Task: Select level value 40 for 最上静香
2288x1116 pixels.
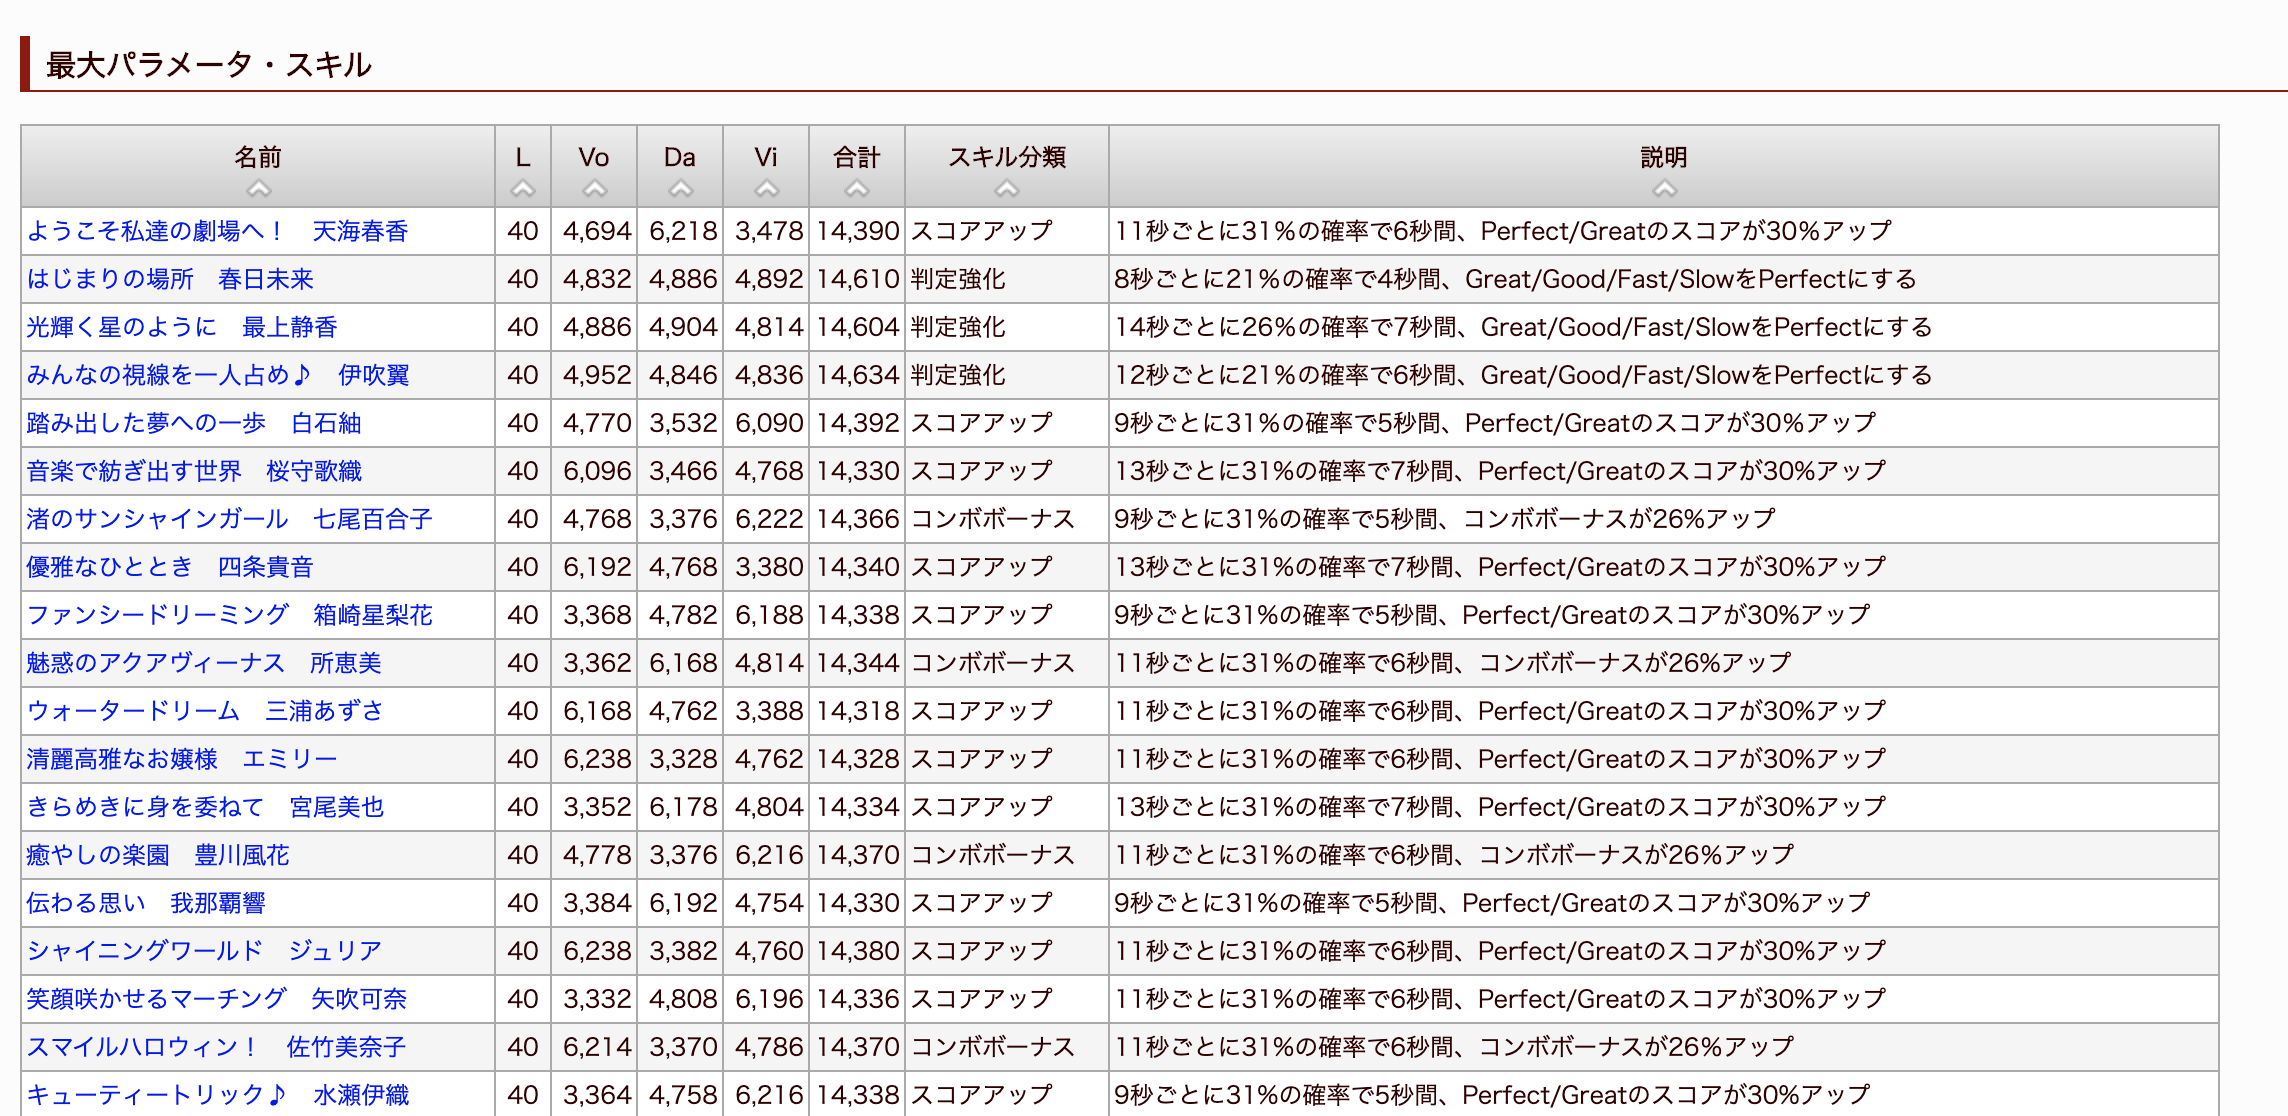Action: (x=523, y=327)
